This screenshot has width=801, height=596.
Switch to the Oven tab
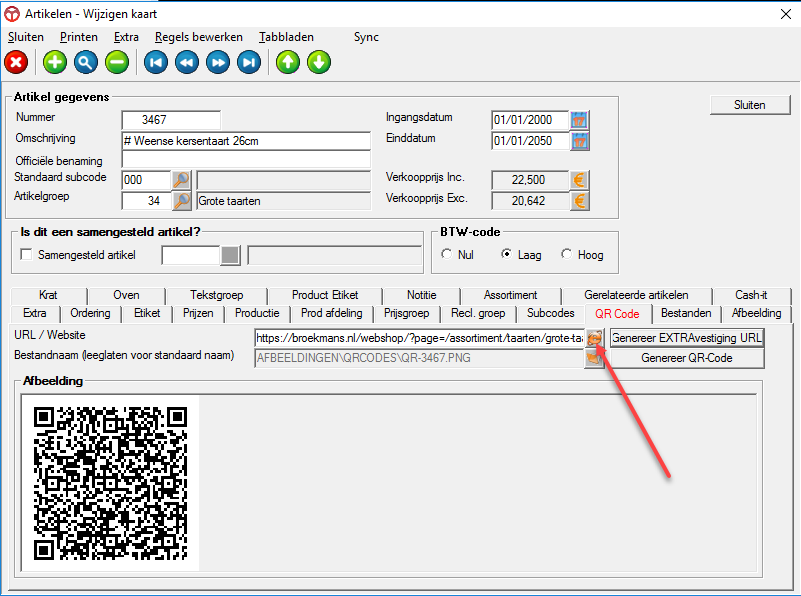point(126,295)
